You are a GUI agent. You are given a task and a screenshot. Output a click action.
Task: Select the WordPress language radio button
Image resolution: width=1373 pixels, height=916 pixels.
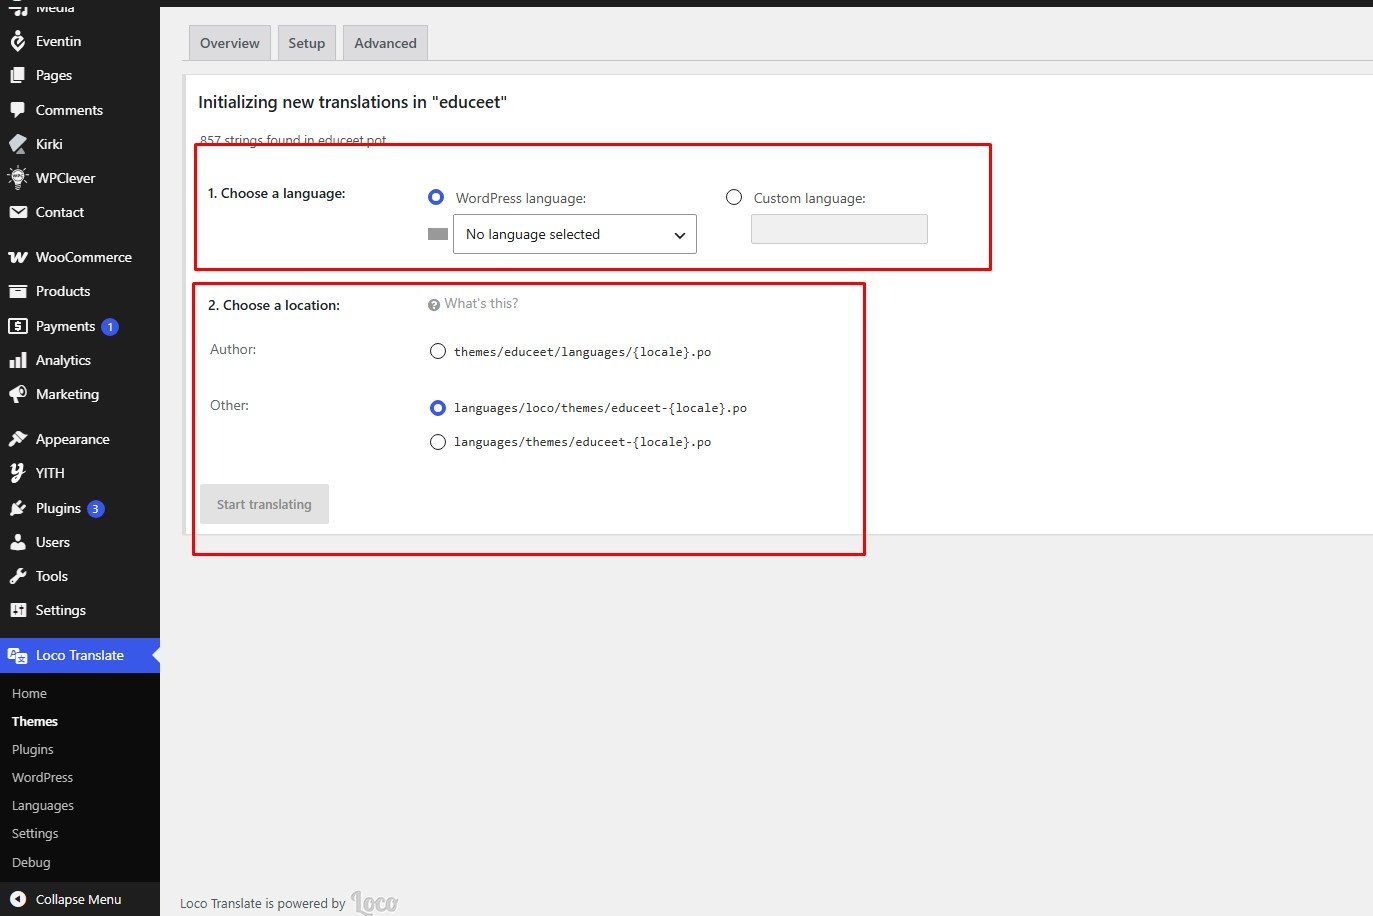point(436,197)
